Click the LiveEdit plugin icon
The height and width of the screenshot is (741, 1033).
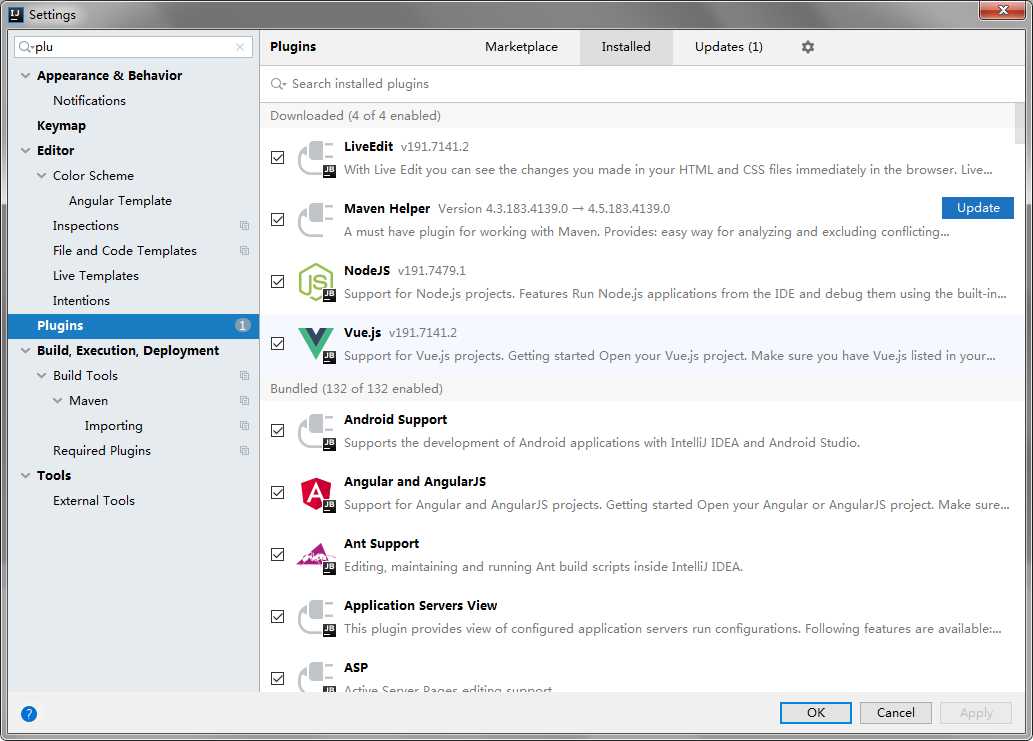coord(316,158)
